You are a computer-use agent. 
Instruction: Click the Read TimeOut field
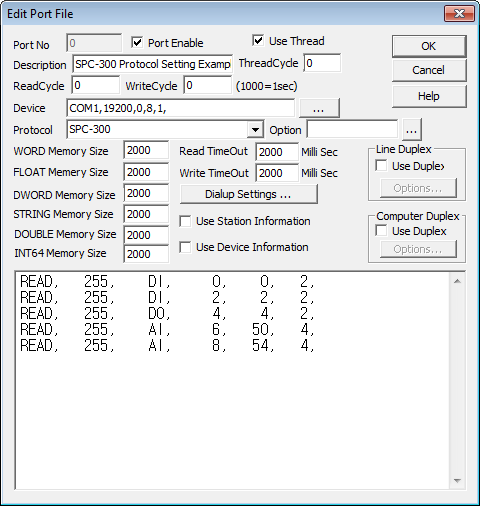pos(277,152)
